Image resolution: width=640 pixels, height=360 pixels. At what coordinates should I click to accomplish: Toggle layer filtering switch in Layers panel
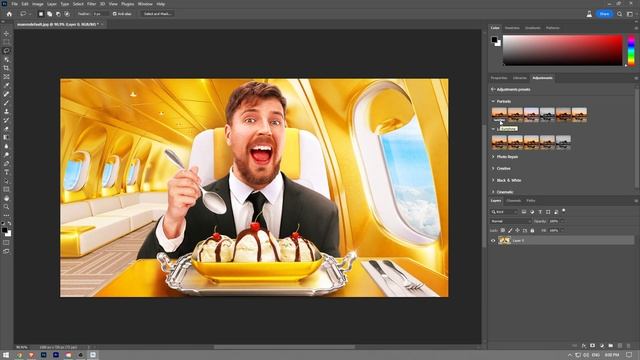(x=564, y=211)
